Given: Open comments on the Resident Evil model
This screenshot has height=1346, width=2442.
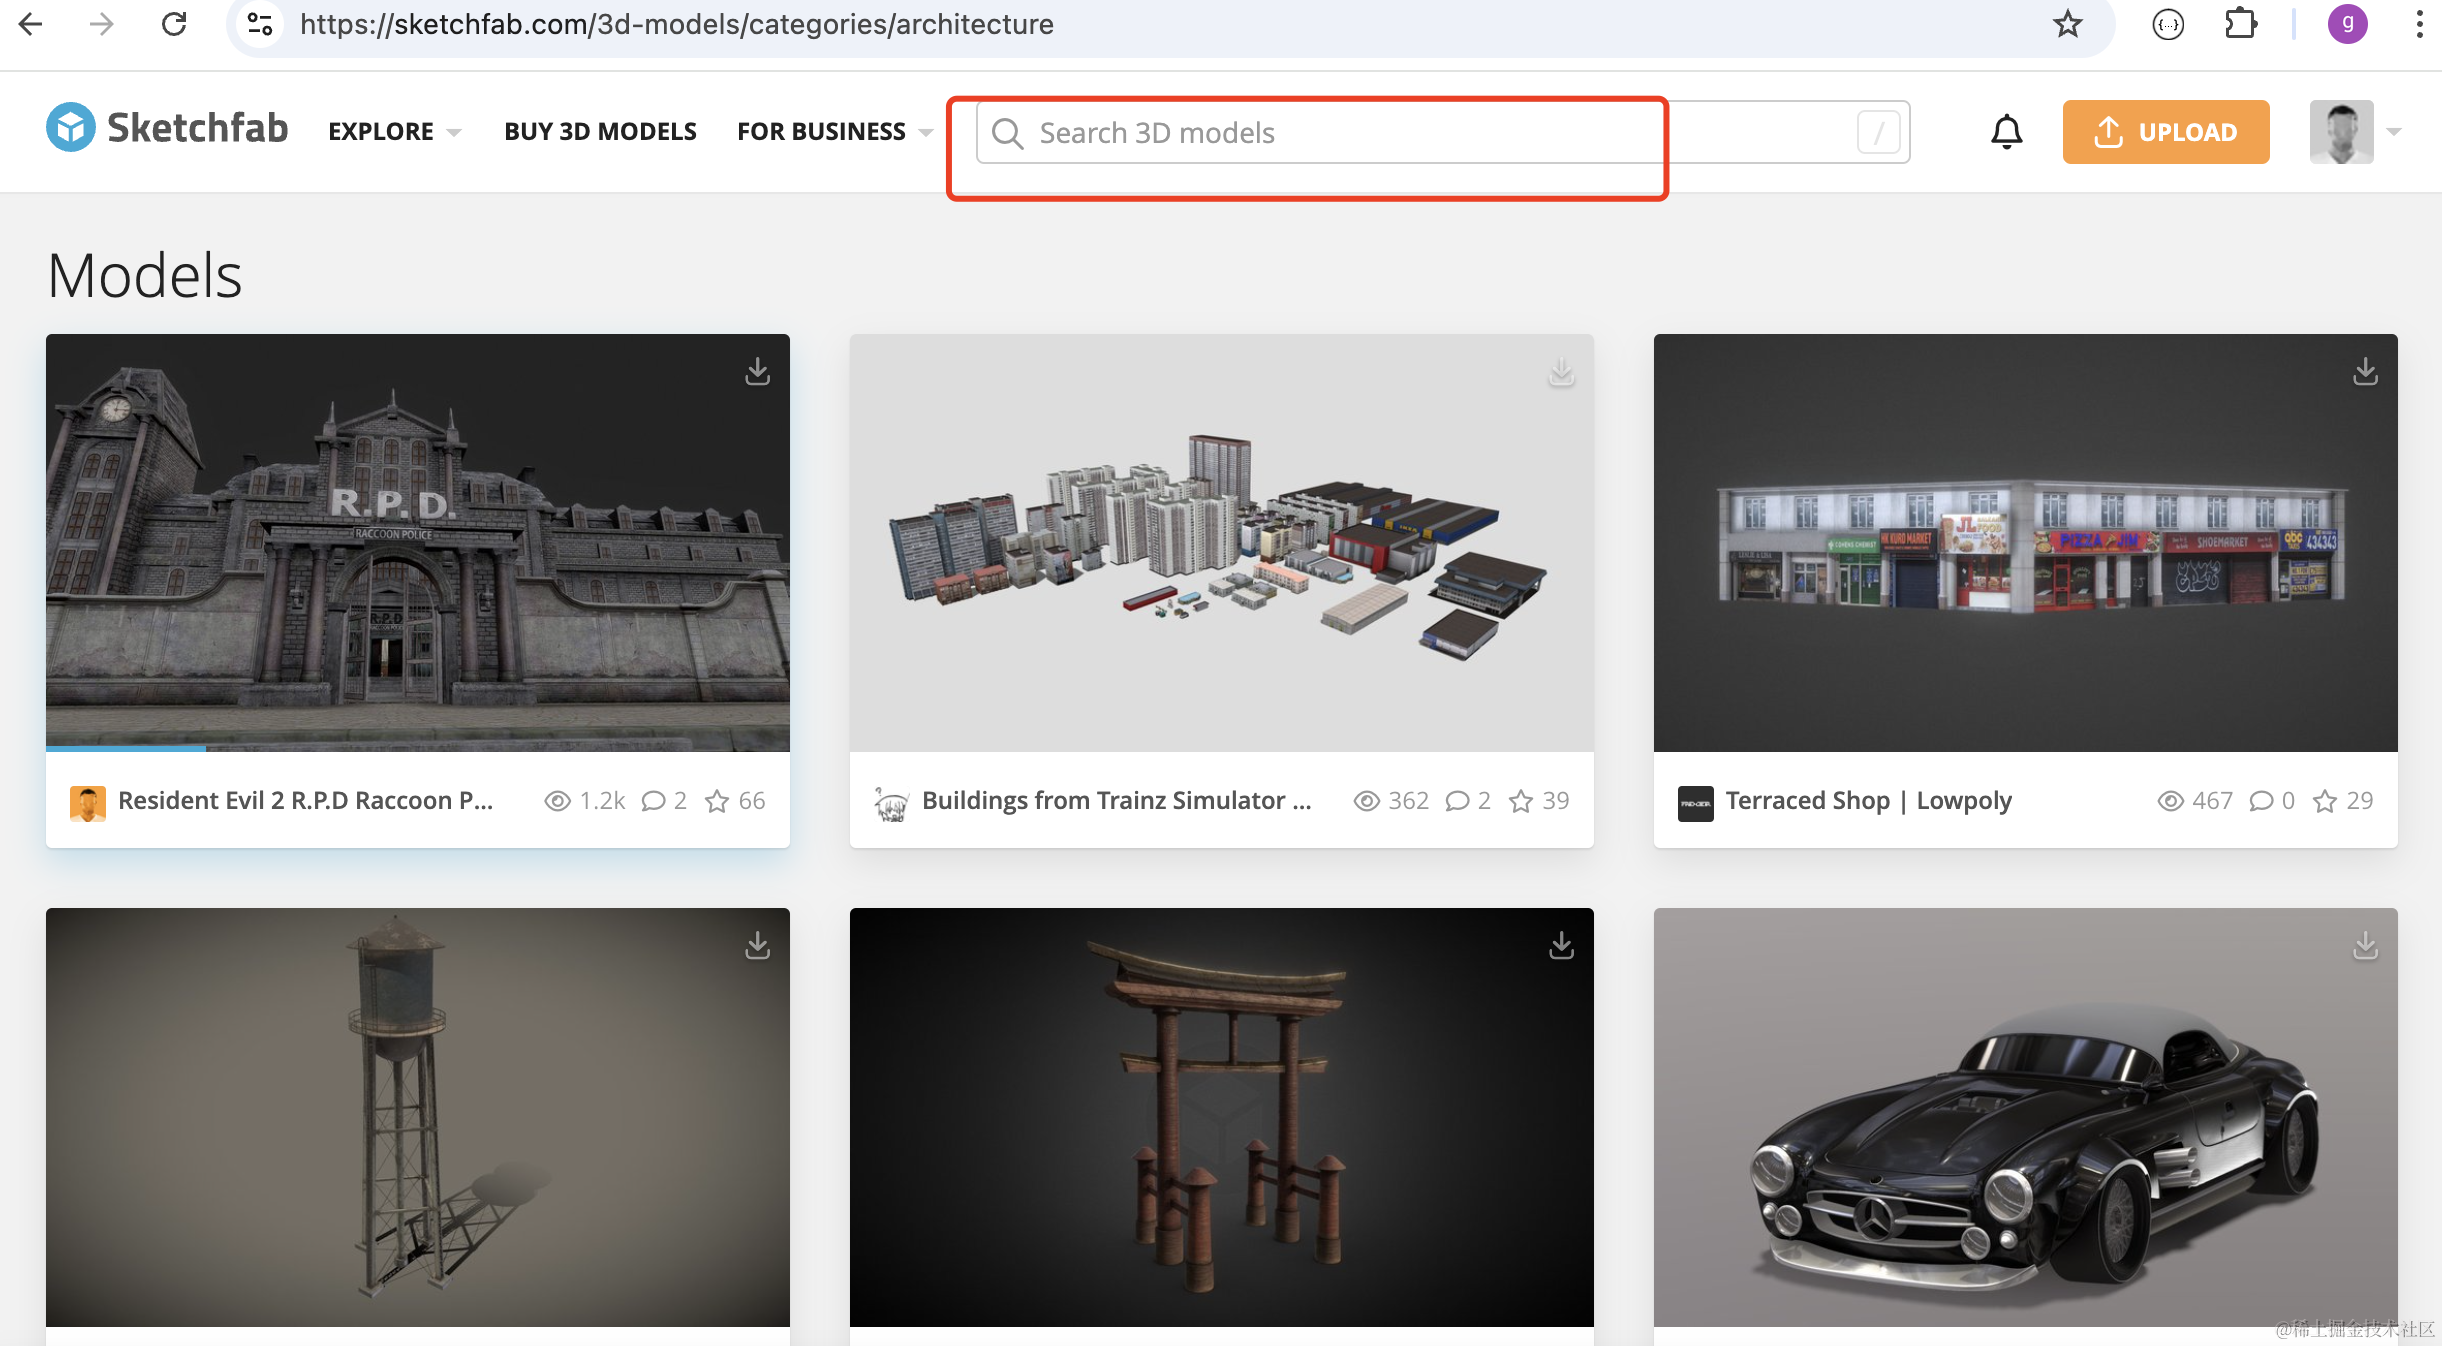Looking at the screenshot, I should [653, 801].
